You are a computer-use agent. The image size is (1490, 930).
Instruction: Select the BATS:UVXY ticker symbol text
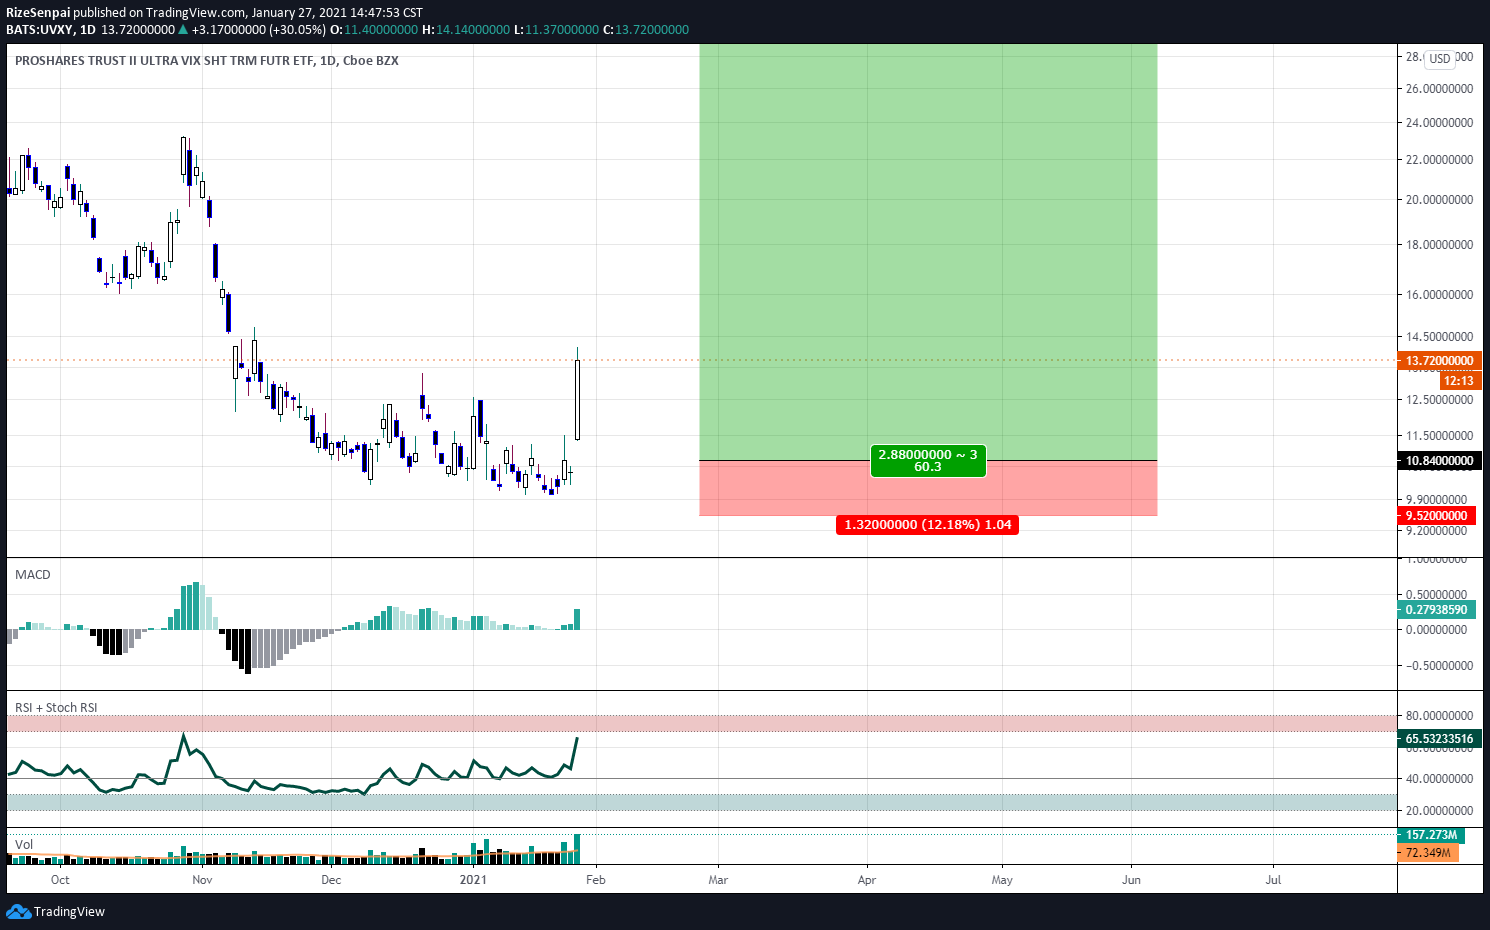pos(39,30)
